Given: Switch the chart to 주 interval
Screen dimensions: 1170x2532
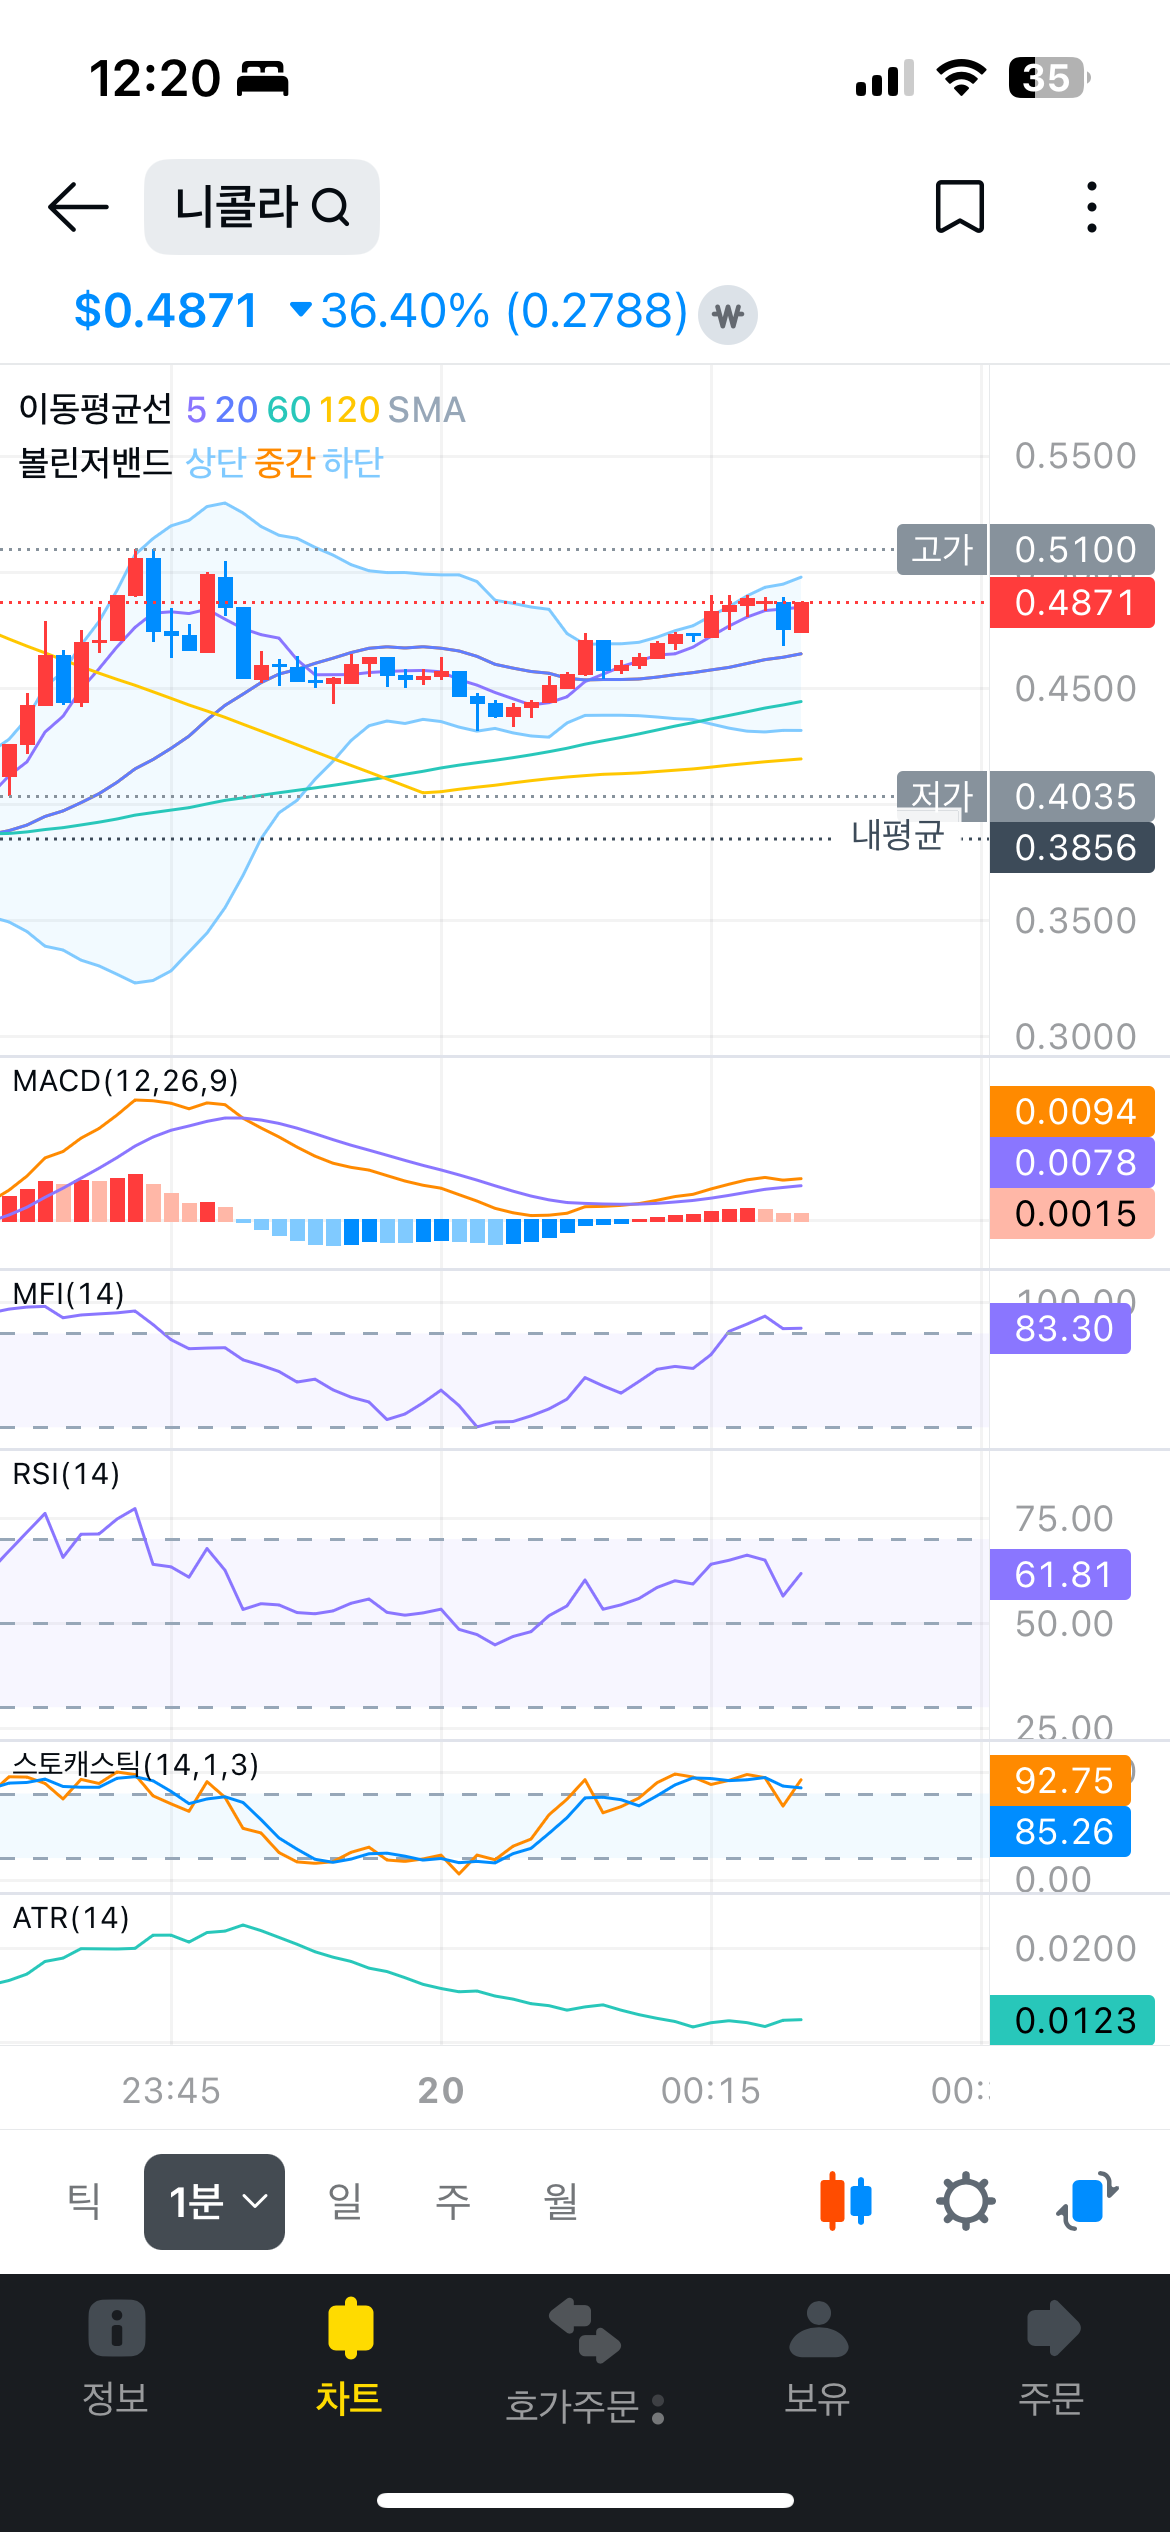Looking at the screenshot, I should coord(453,2201).
